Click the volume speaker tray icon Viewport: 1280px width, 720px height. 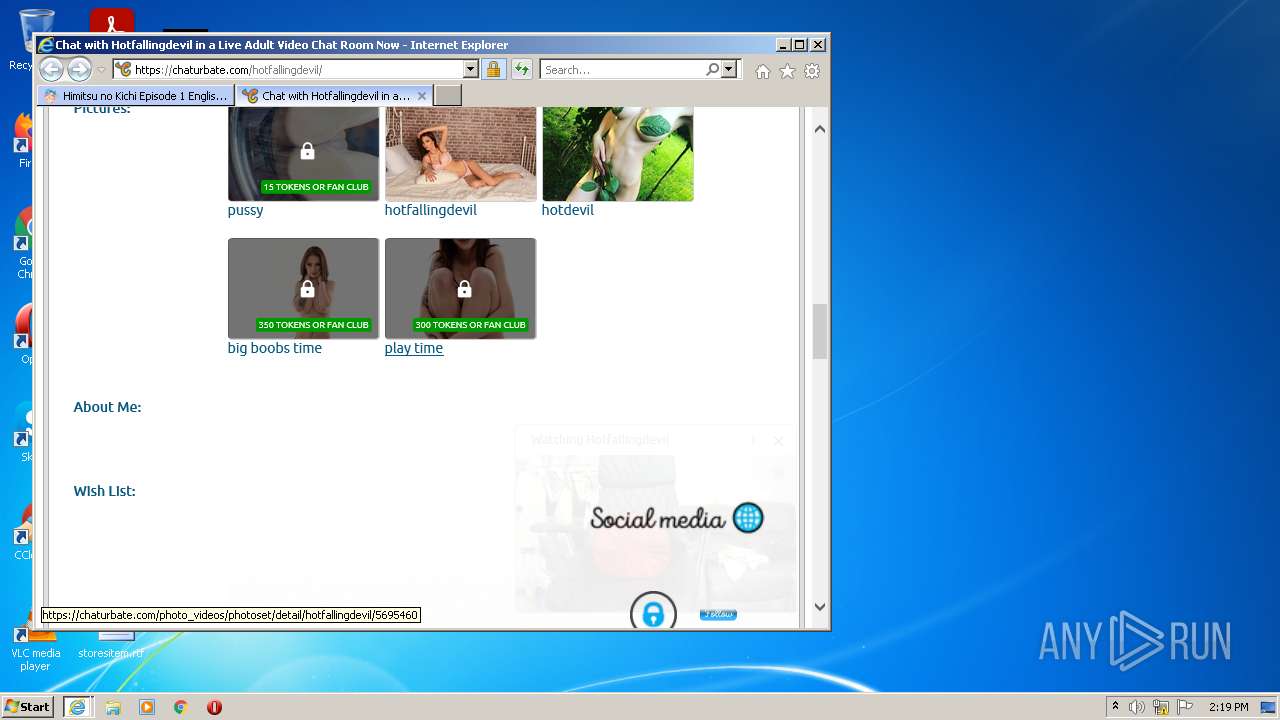(1137, 707)
